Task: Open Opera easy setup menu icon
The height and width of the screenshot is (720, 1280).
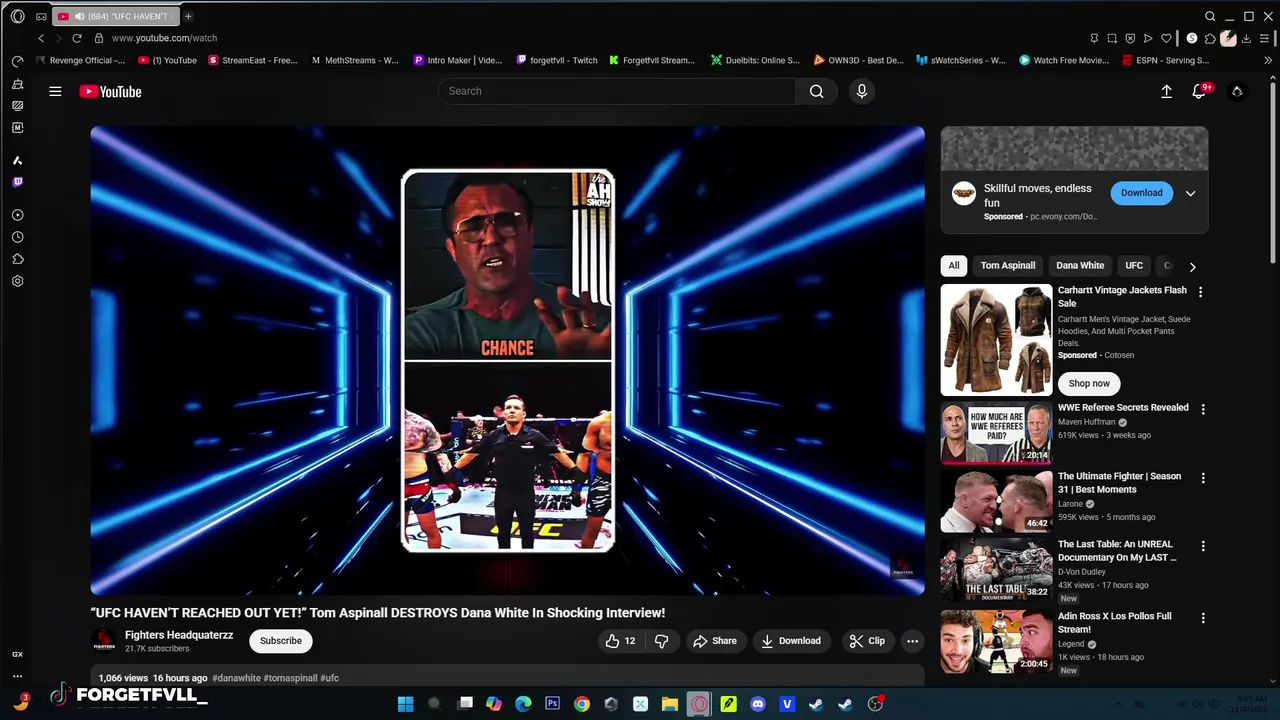Action: coord(1264,38)
